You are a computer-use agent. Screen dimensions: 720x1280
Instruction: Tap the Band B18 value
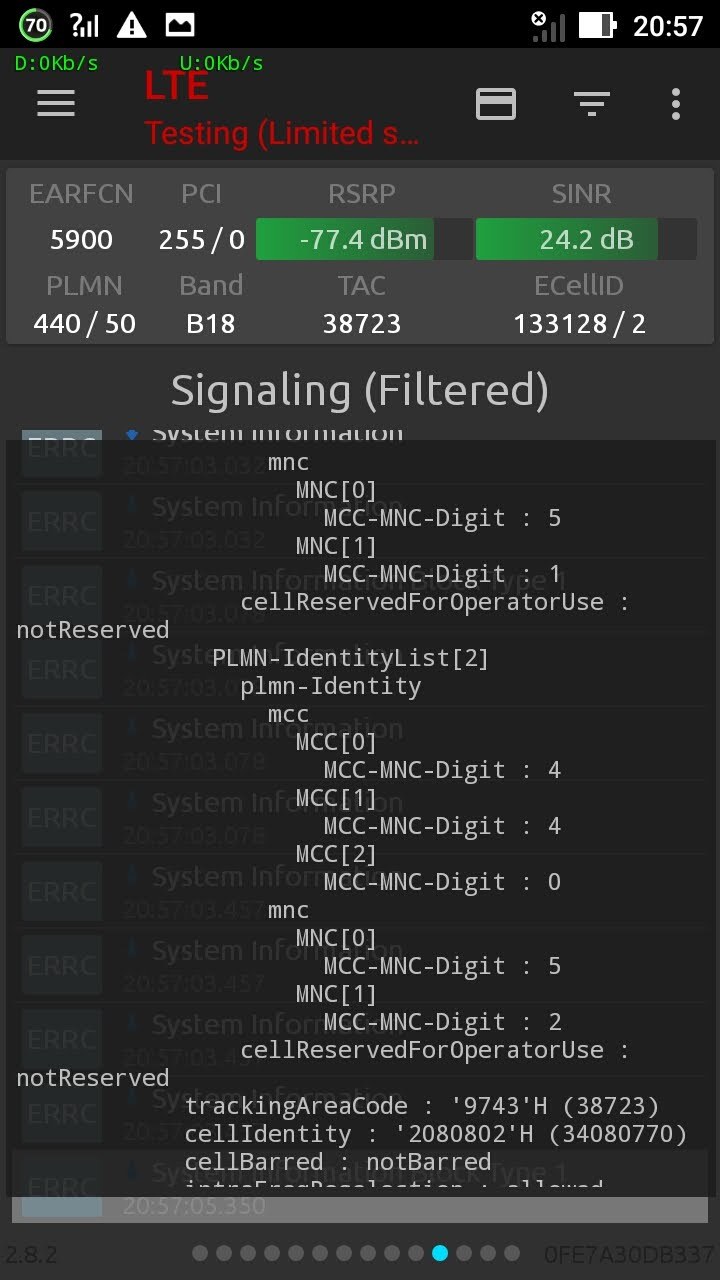pyautogui.click(x=210, y=324)
